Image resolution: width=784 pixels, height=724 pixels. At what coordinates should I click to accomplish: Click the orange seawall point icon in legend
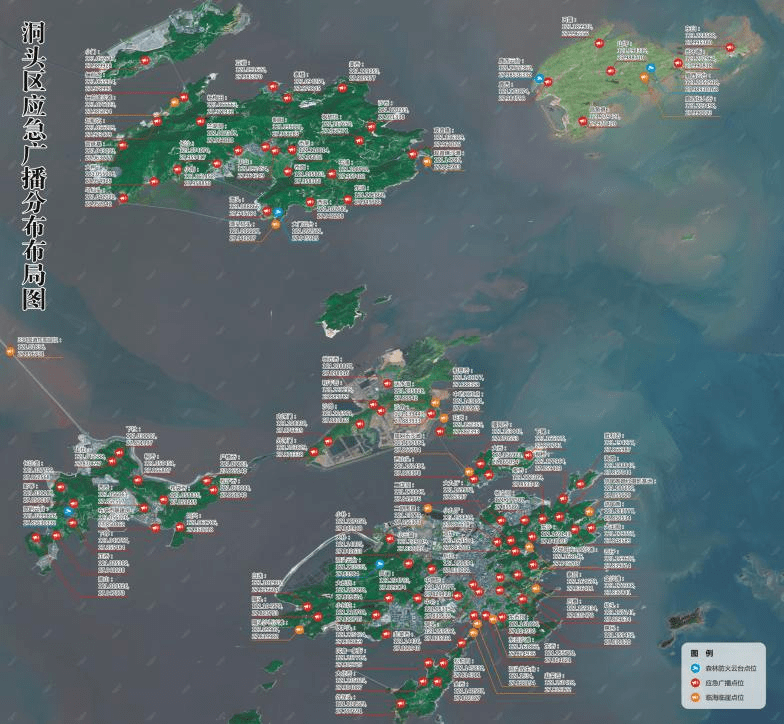695,697
